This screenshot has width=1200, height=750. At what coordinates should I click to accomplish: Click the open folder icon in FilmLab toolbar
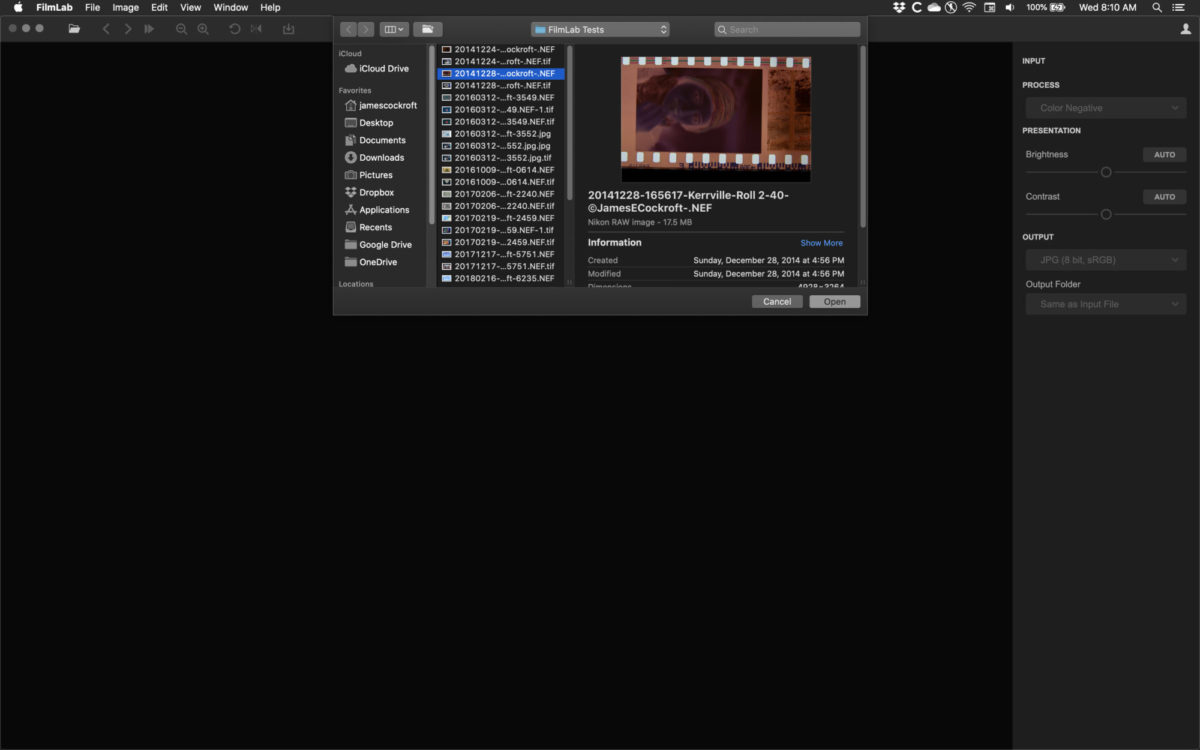tap(74, 29)
